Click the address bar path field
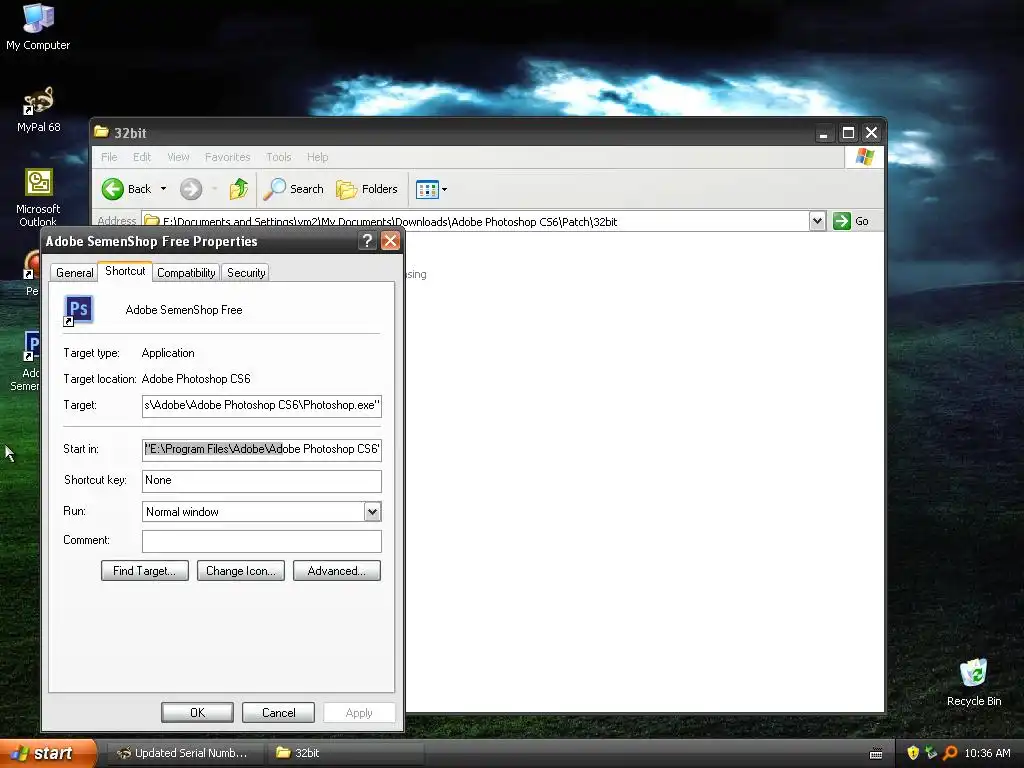 475,221
